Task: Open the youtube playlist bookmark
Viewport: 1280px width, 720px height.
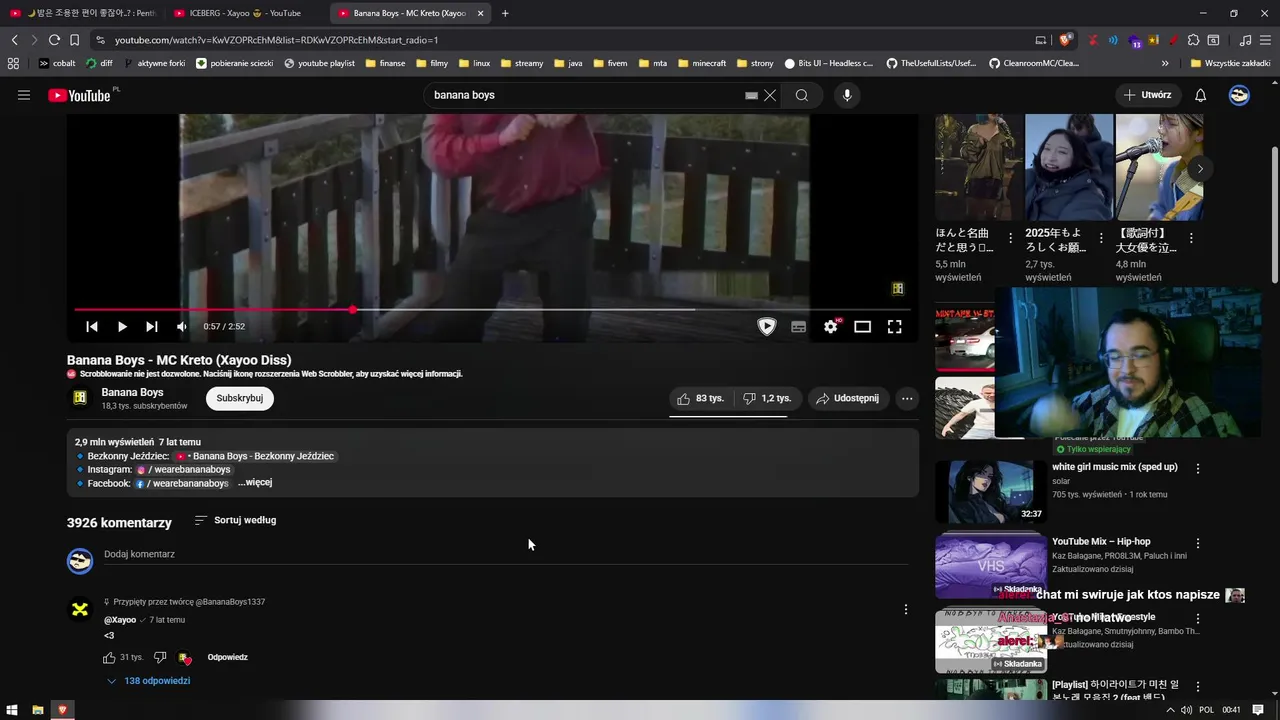Action: click(x=320, y=63)
